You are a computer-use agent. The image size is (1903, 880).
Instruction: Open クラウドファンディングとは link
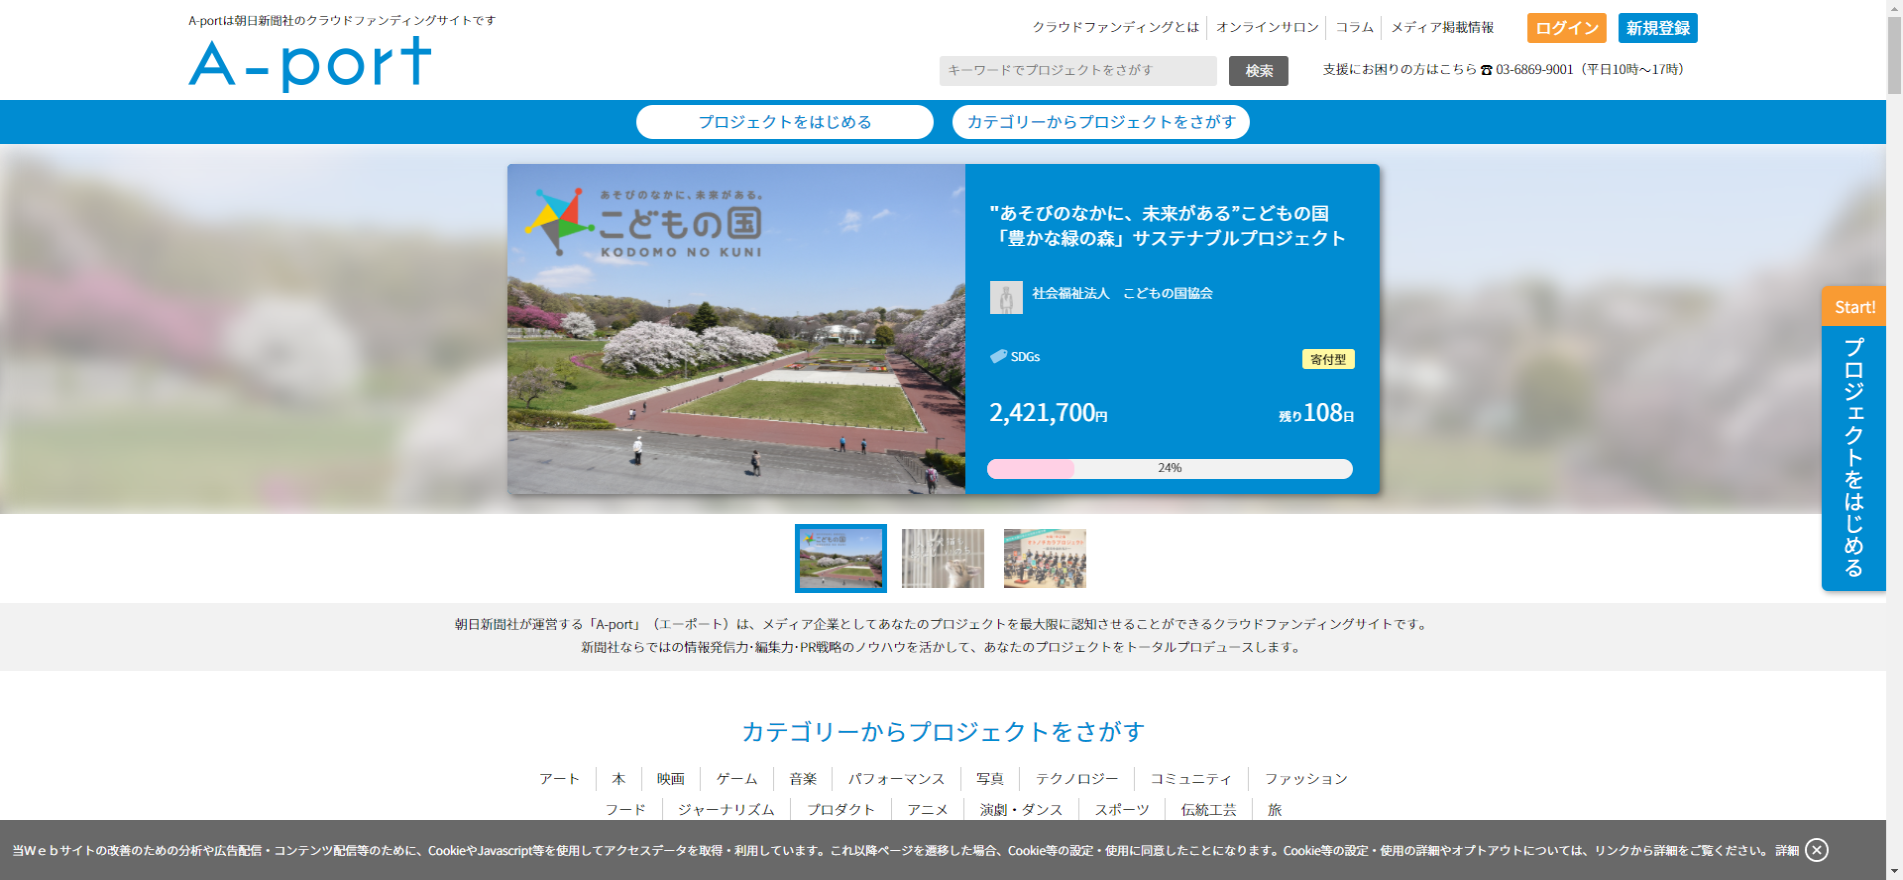pos(1115,27)
